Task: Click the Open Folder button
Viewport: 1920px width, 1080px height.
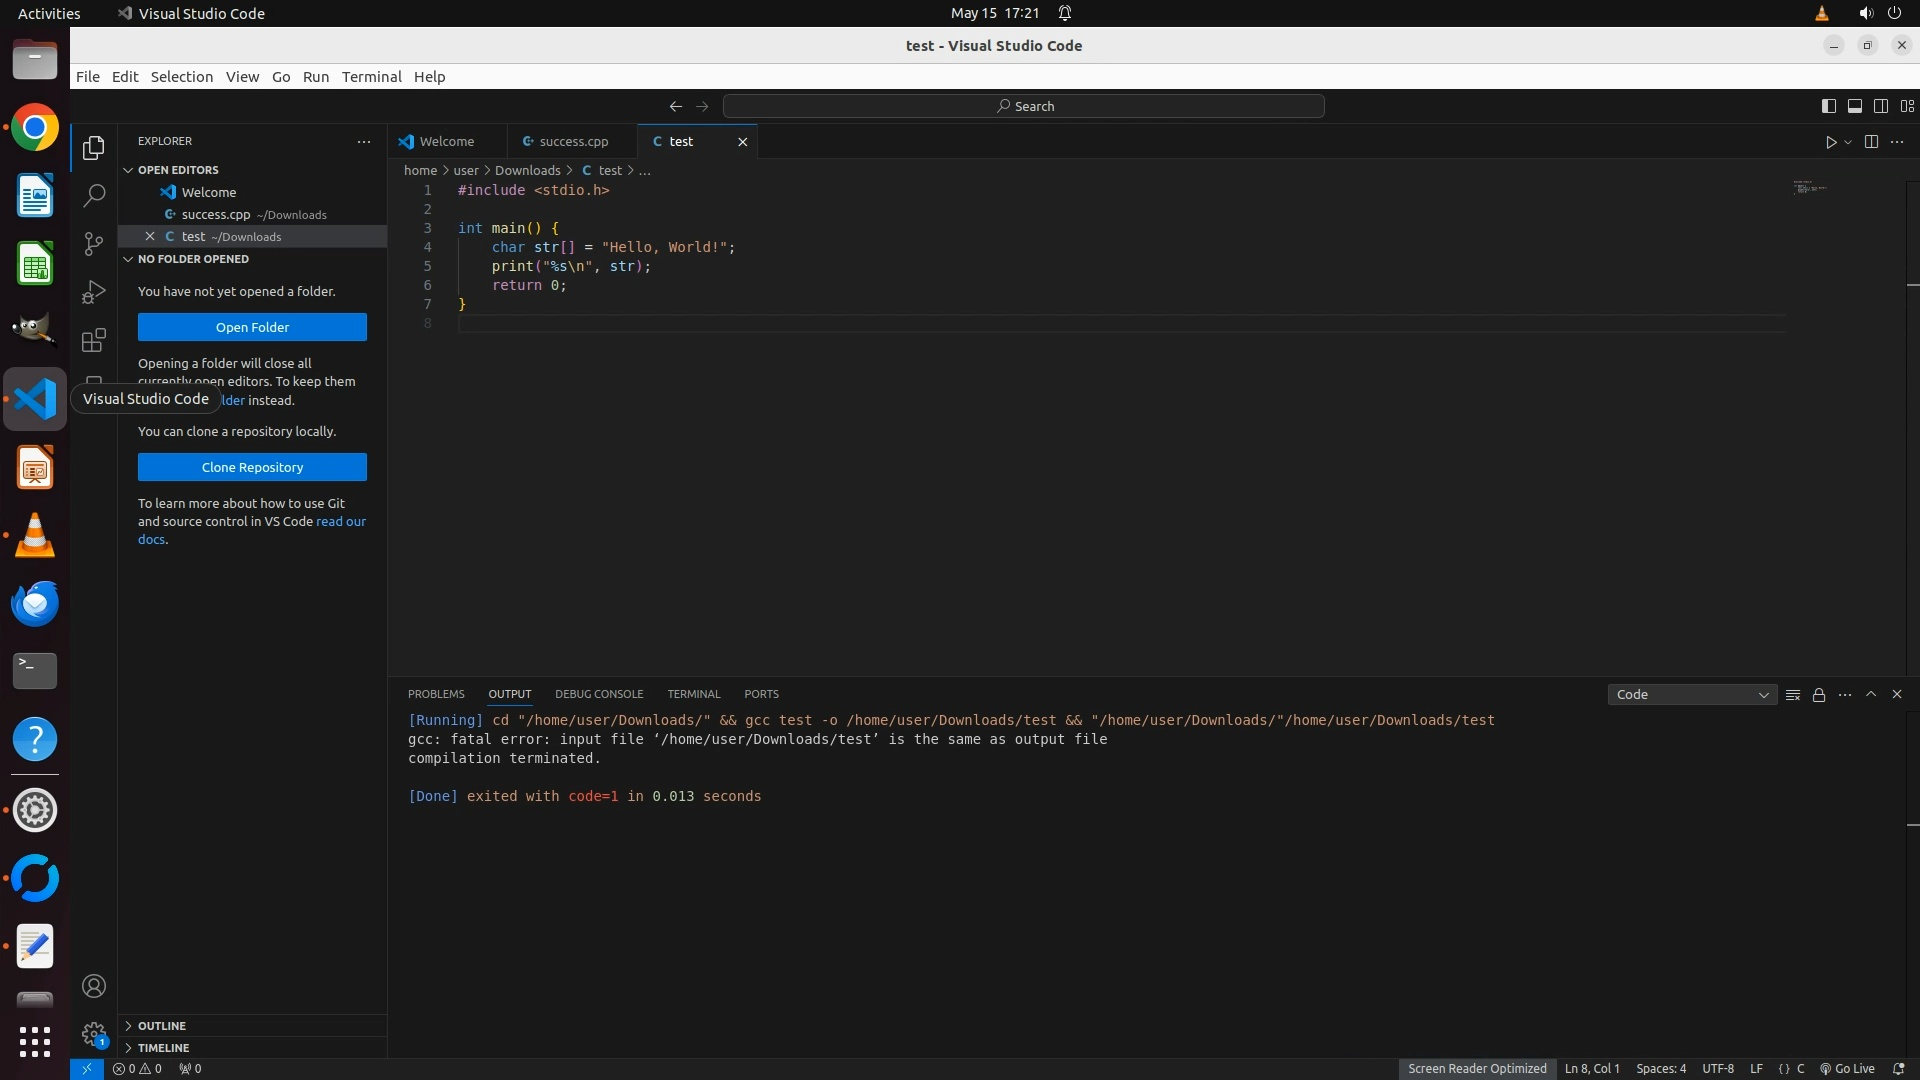Action: pyautogui.click(x=252, y=327)
